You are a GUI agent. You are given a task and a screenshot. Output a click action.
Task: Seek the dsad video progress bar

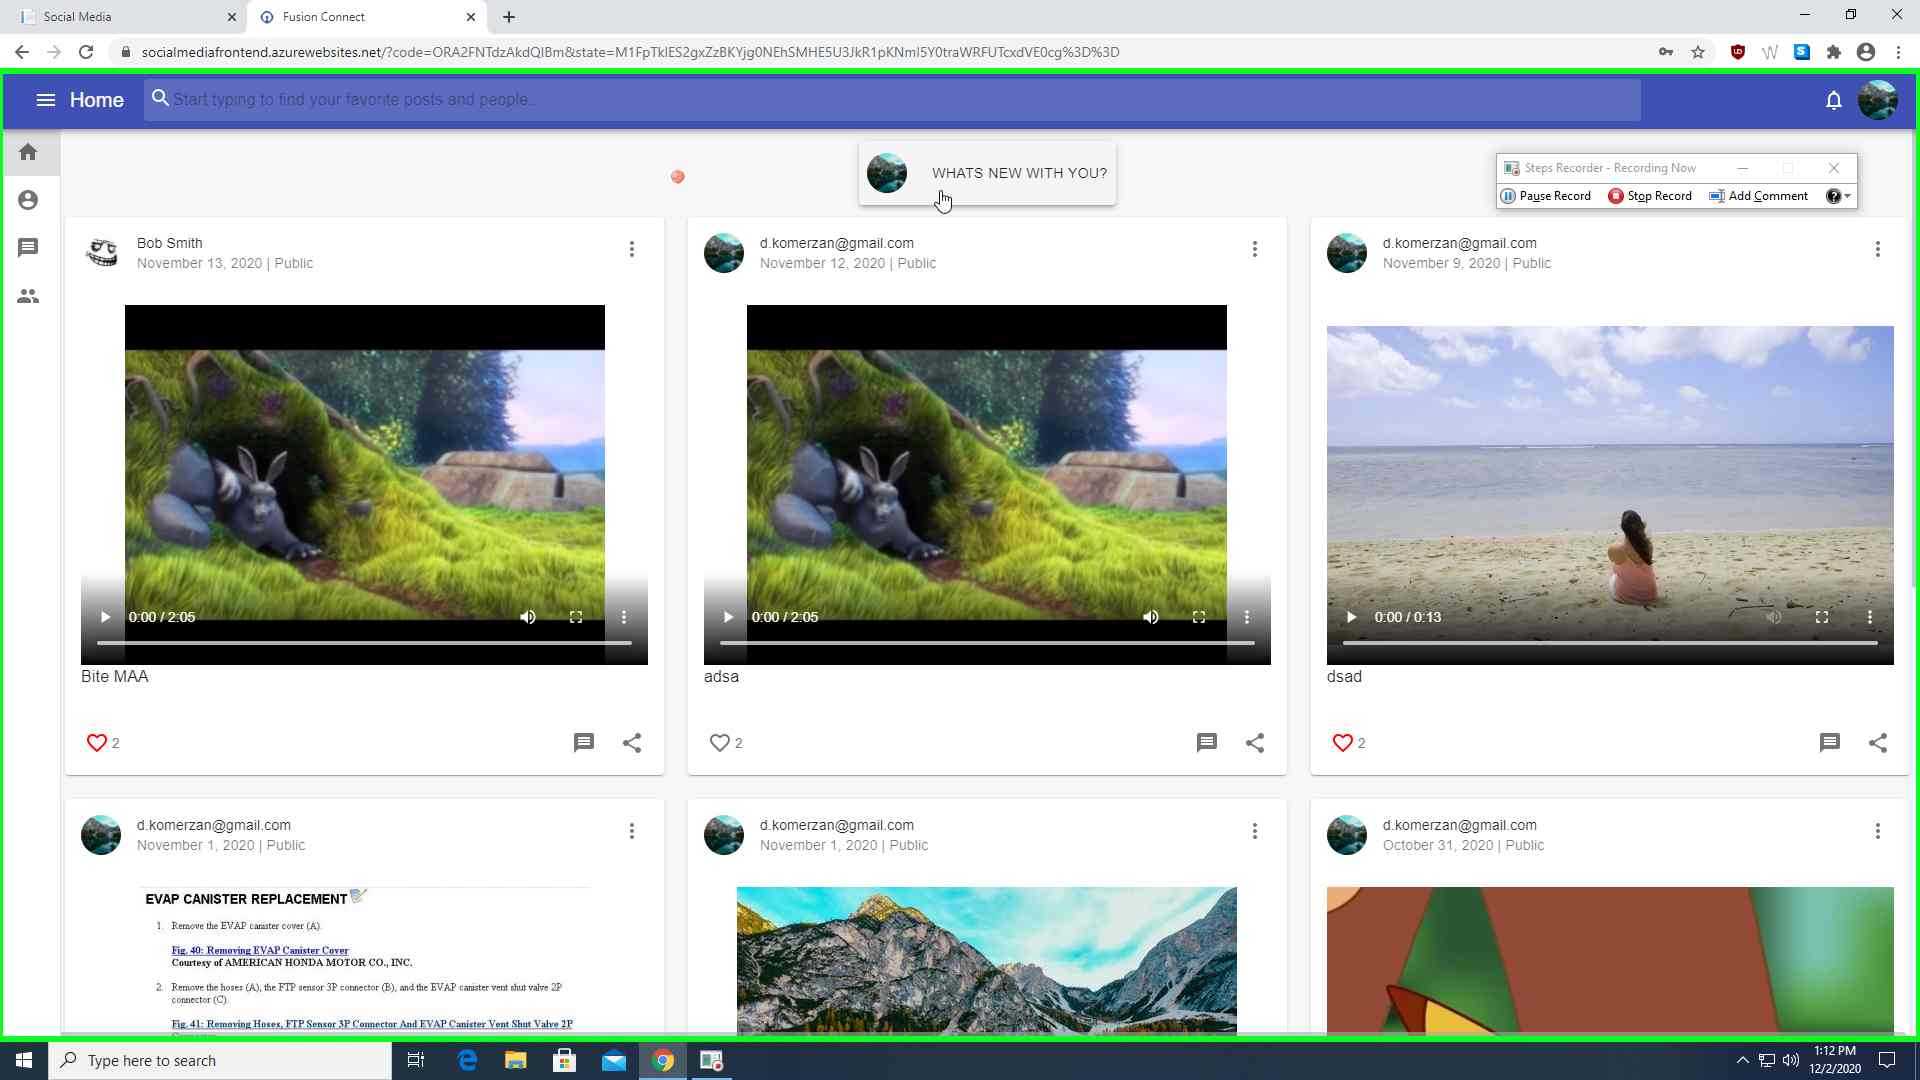click(1610, 643)
